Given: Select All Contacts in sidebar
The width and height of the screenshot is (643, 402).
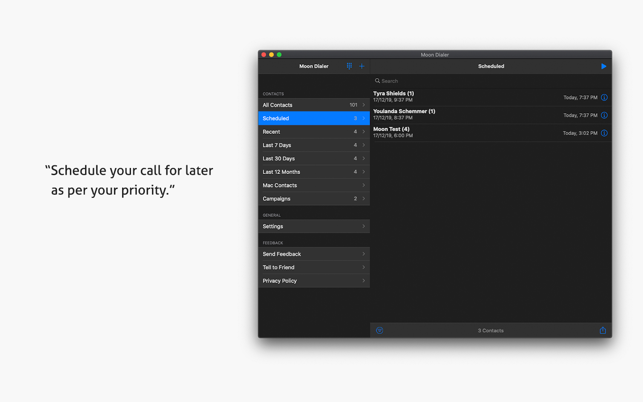Looking at the screenshot, I should [314, 105].
